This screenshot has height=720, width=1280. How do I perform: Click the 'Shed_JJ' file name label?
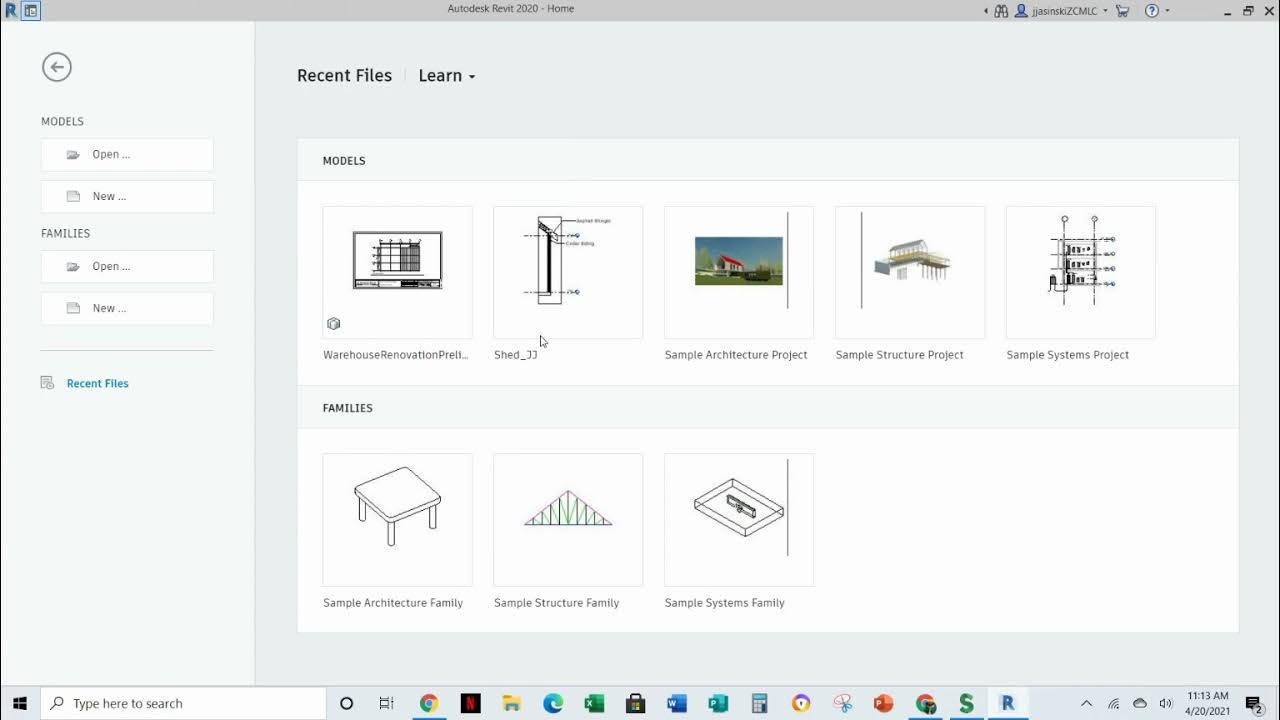point(515,355)
